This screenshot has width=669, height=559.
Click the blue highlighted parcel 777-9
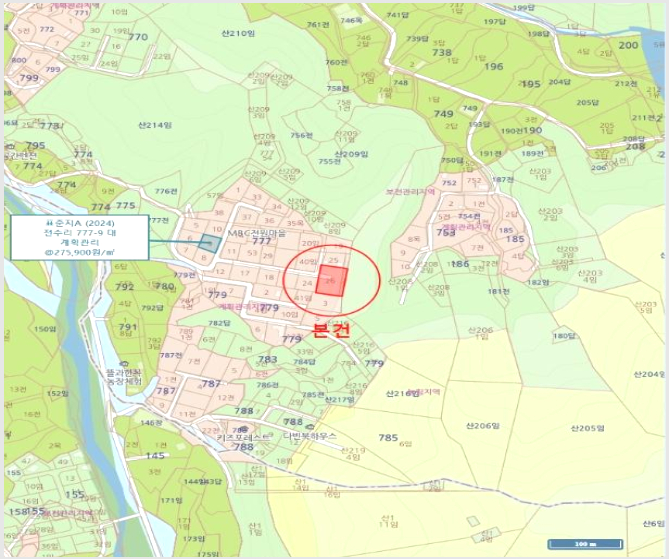pos(211,244)
